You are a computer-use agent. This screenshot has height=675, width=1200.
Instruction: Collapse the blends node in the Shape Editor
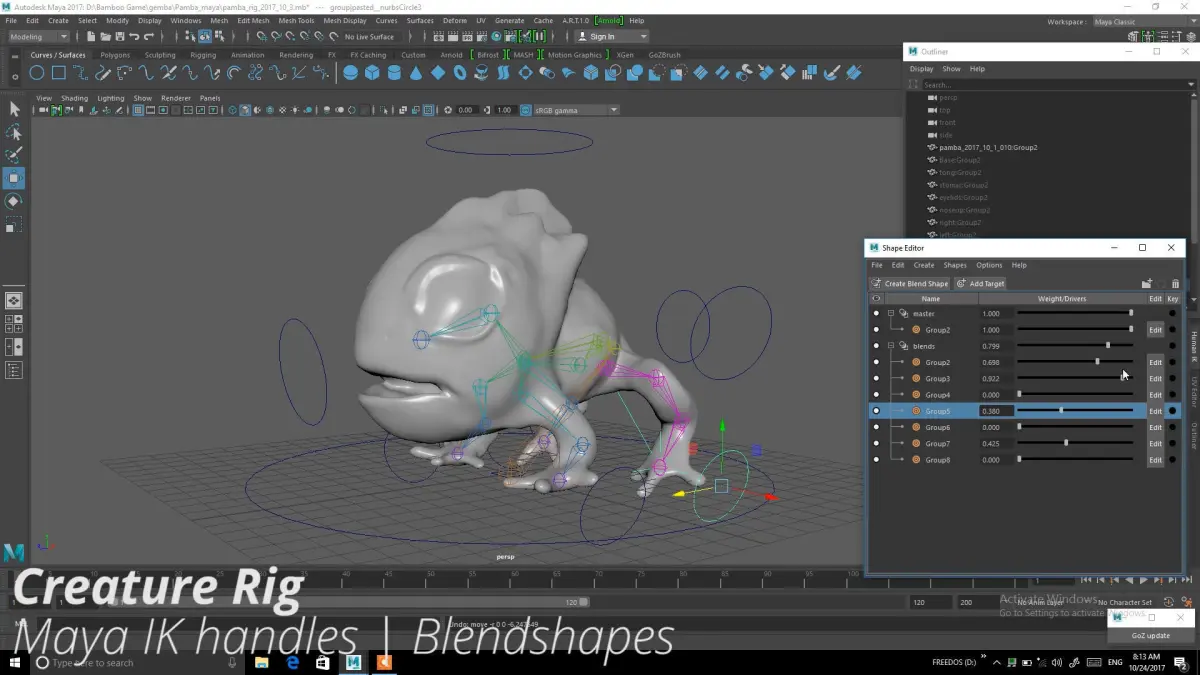[891, 346]
